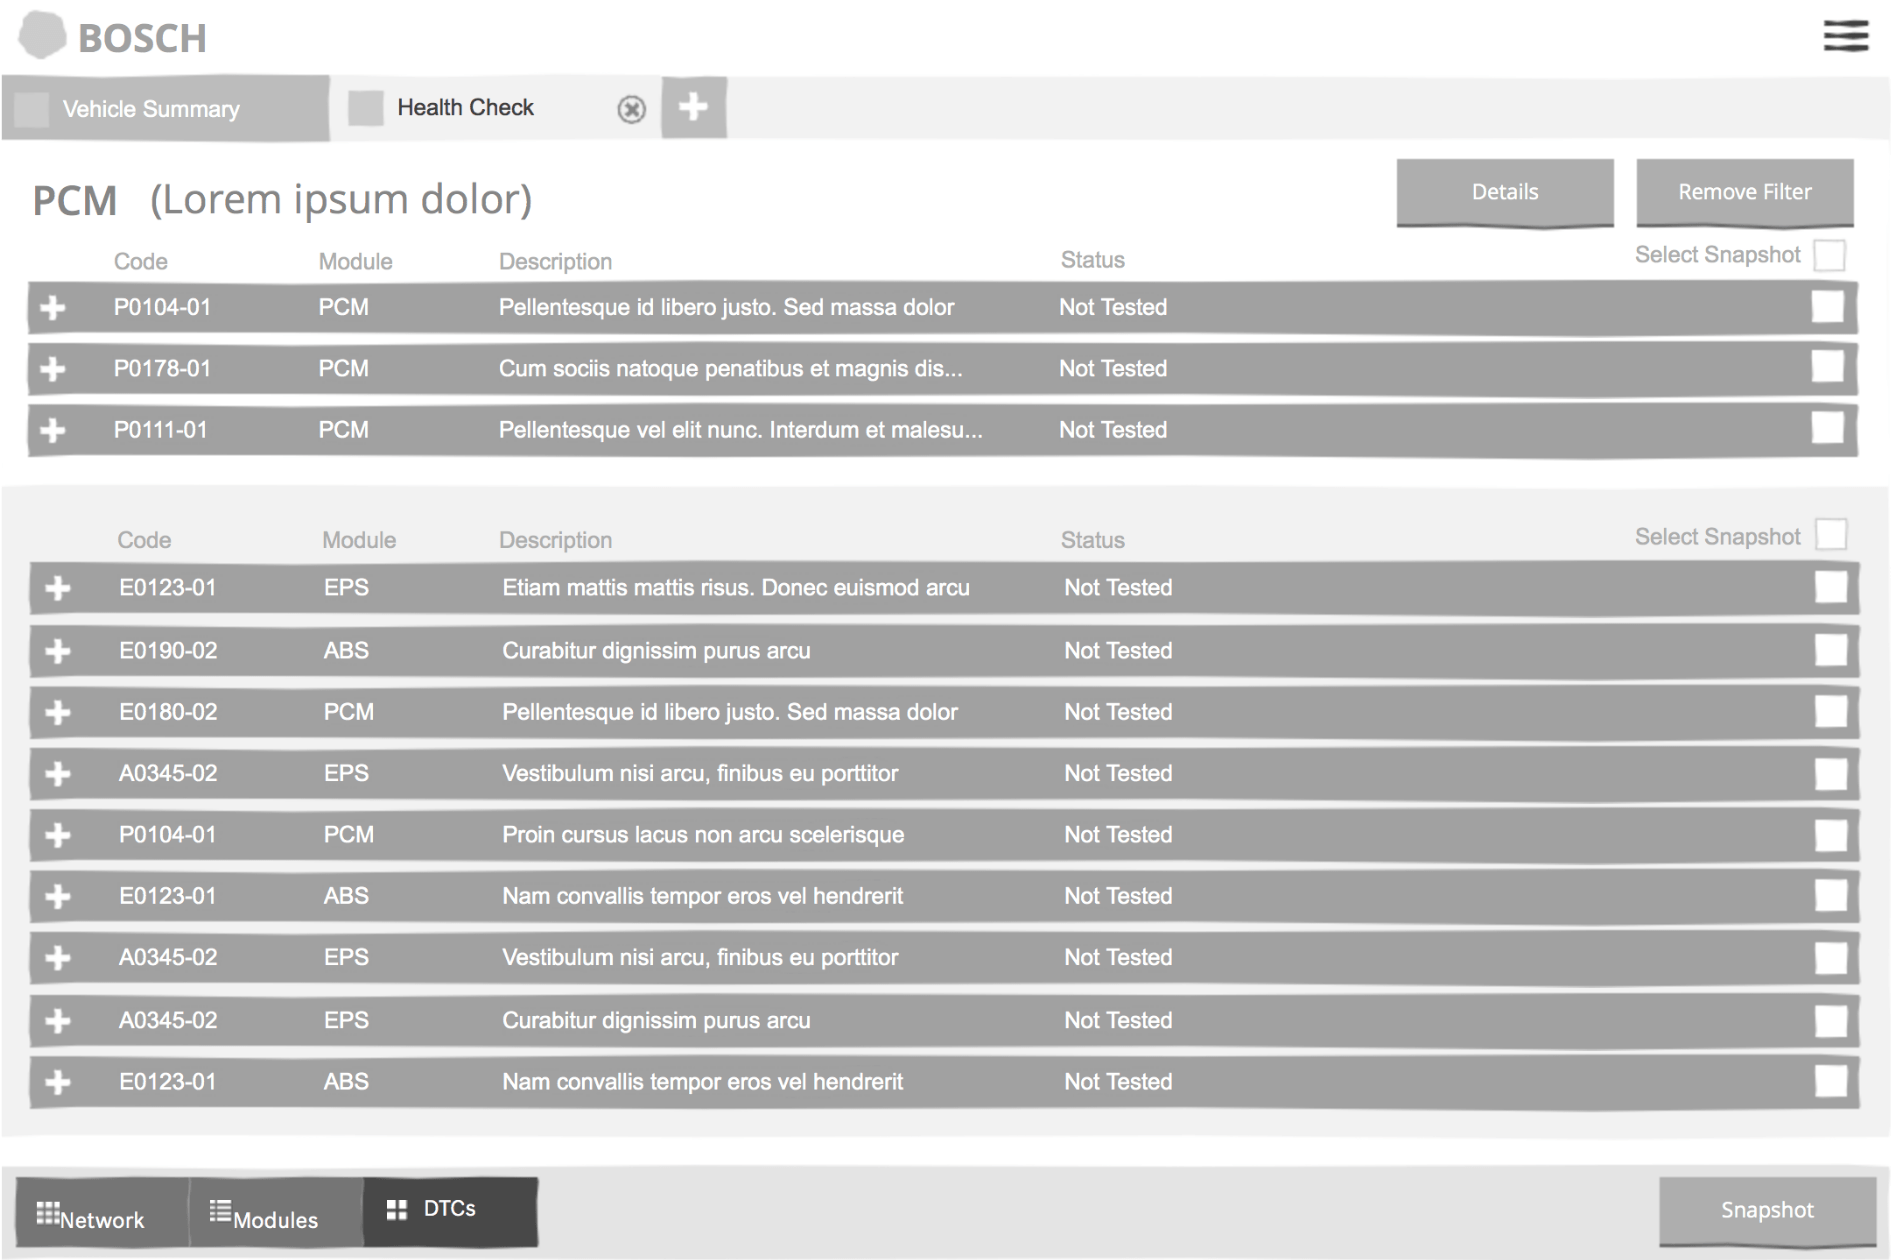Expand the P0104-01 Proin cursus row
Image resolution: width=1893 pixels, height=1260 pixels.
58,835
